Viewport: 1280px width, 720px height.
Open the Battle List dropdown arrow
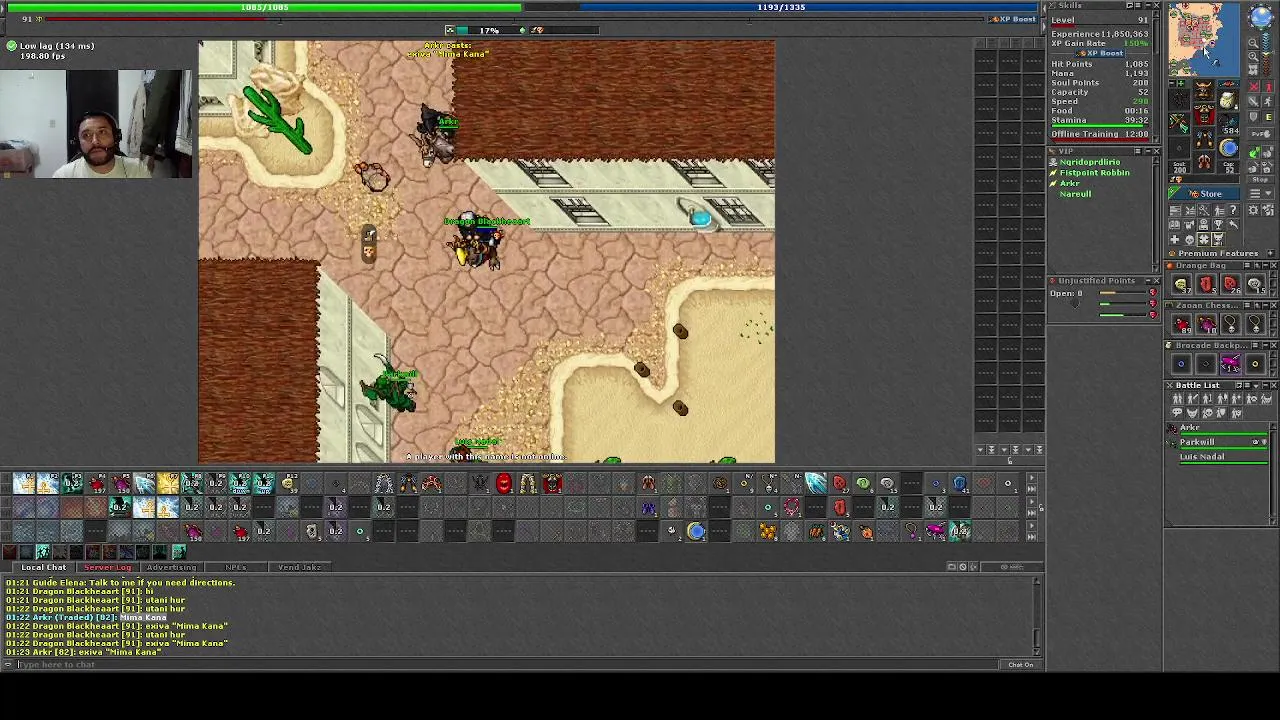tap(1256, 386)
